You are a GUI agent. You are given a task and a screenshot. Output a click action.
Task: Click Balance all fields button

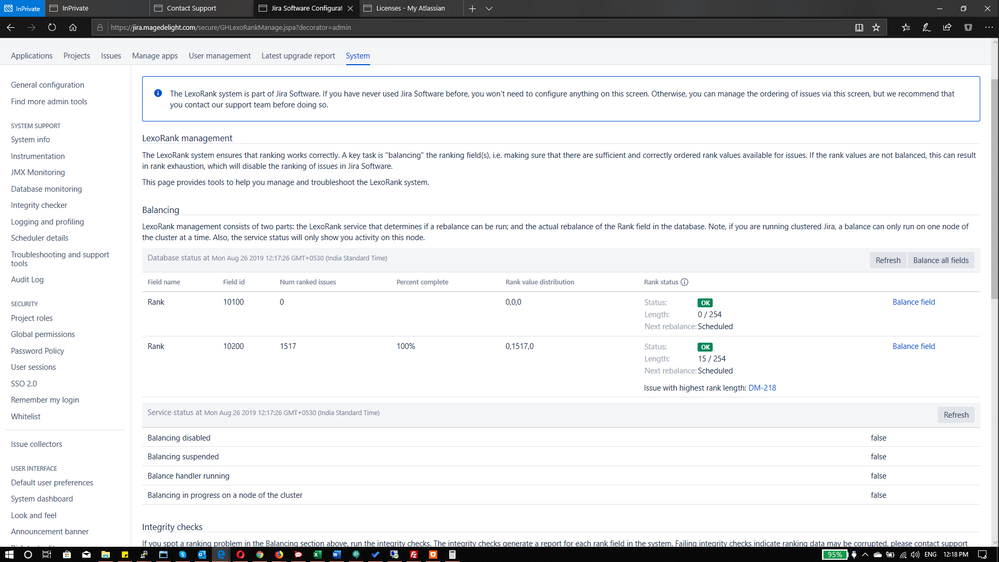coord(940,260)
